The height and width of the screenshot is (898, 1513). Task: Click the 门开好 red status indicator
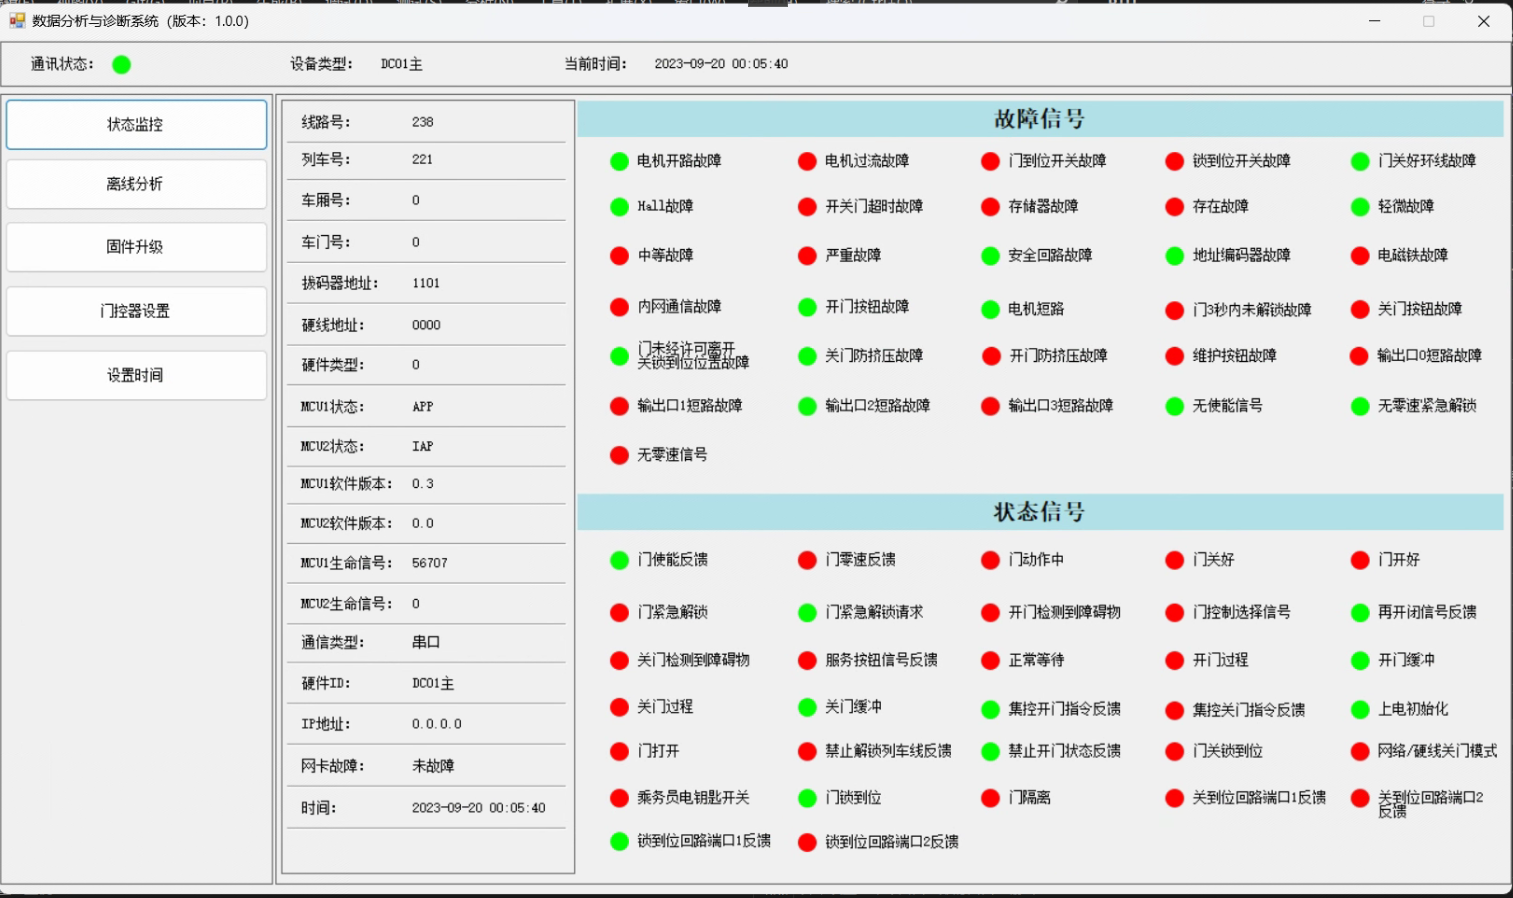(1360, 560)
